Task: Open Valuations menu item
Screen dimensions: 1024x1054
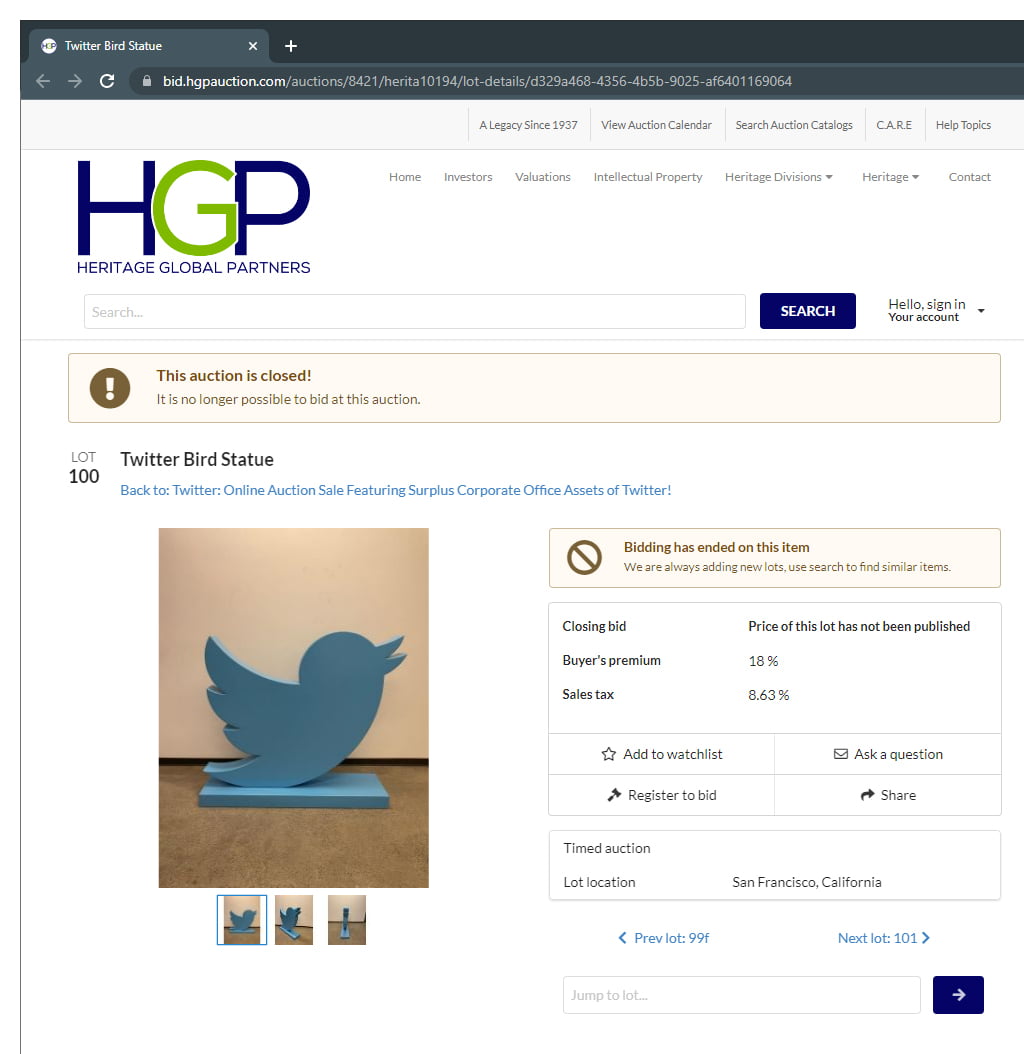Action: 543,177
